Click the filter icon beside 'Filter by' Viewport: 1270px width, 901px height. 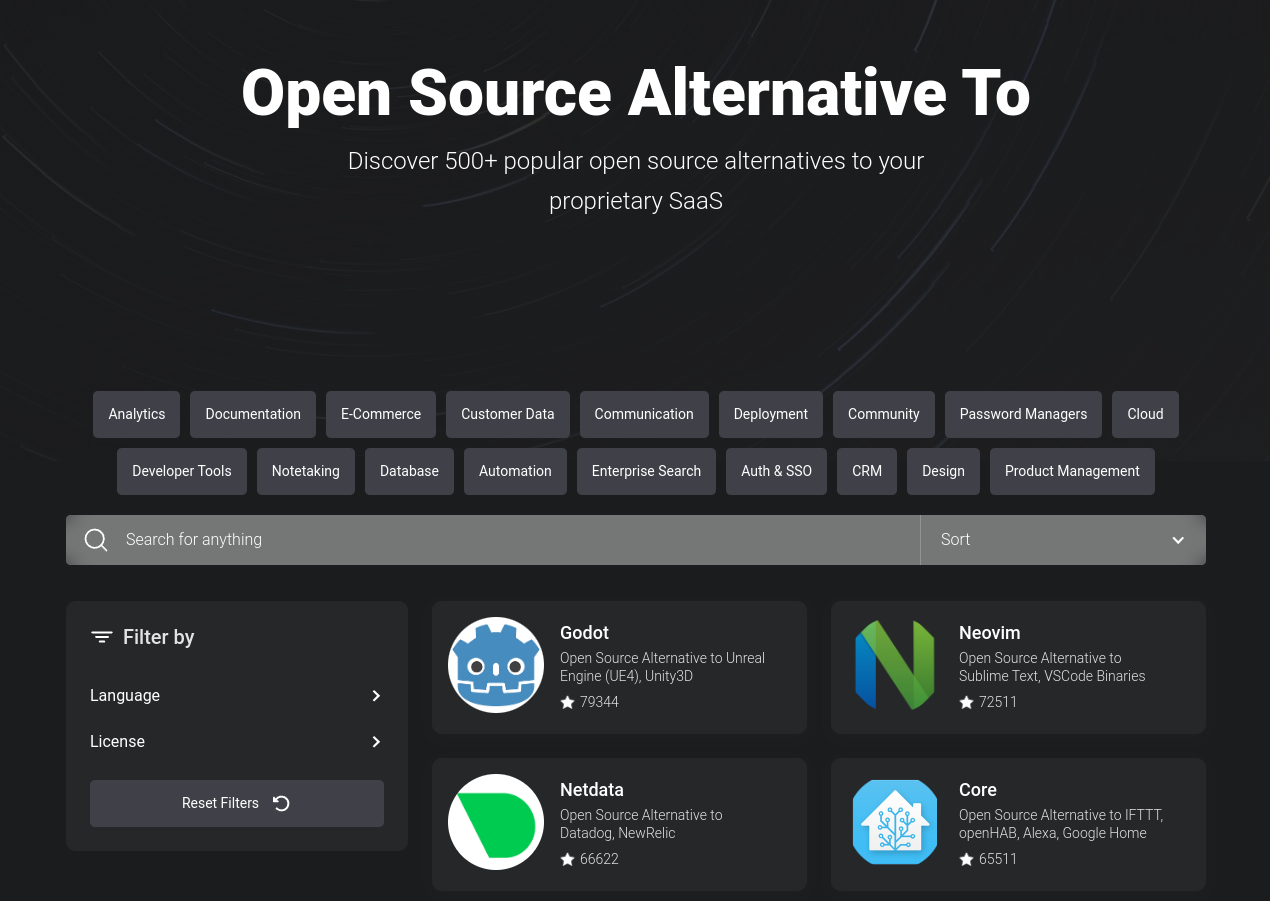point(102,637)
